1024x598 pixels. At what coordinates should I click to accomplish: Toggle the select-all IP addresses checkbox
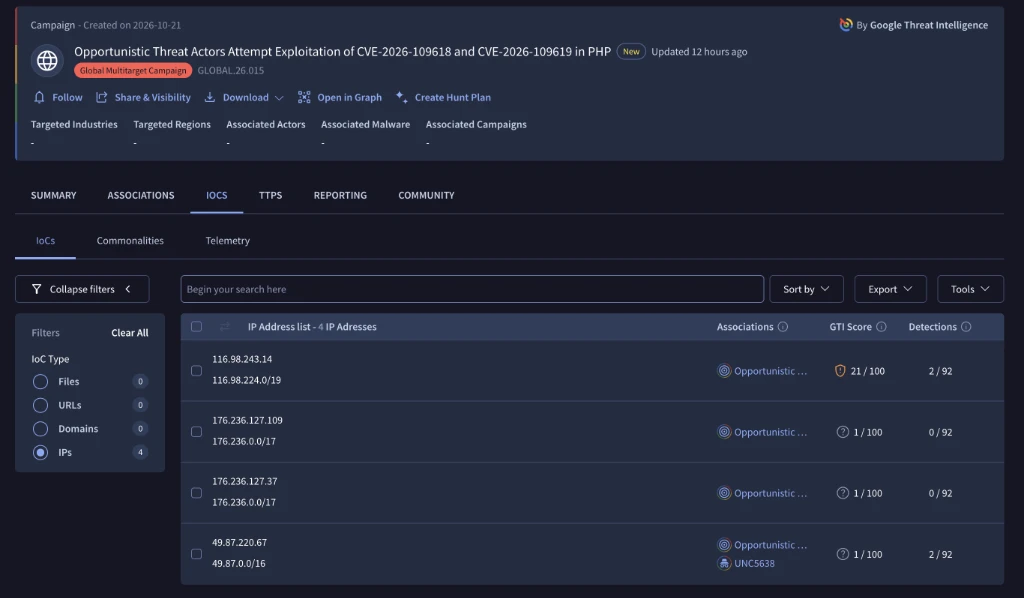pos(197,326)
